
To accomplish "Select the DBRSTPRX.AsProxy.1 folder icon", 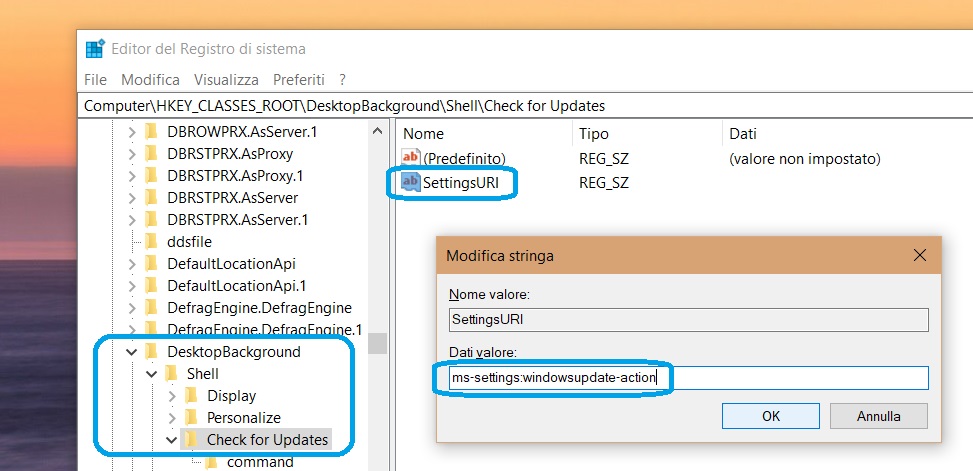I will pos(151,176).
